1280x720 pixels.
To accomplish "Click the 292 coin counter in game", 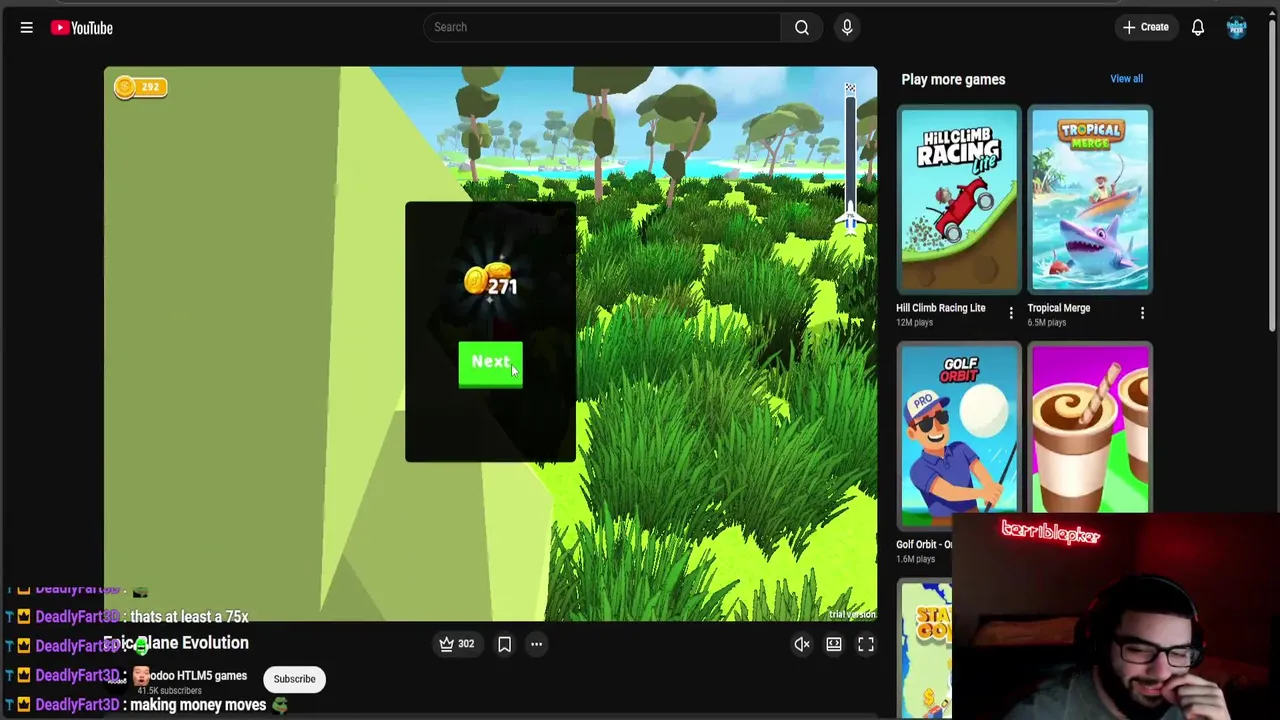I will [140, 87].
